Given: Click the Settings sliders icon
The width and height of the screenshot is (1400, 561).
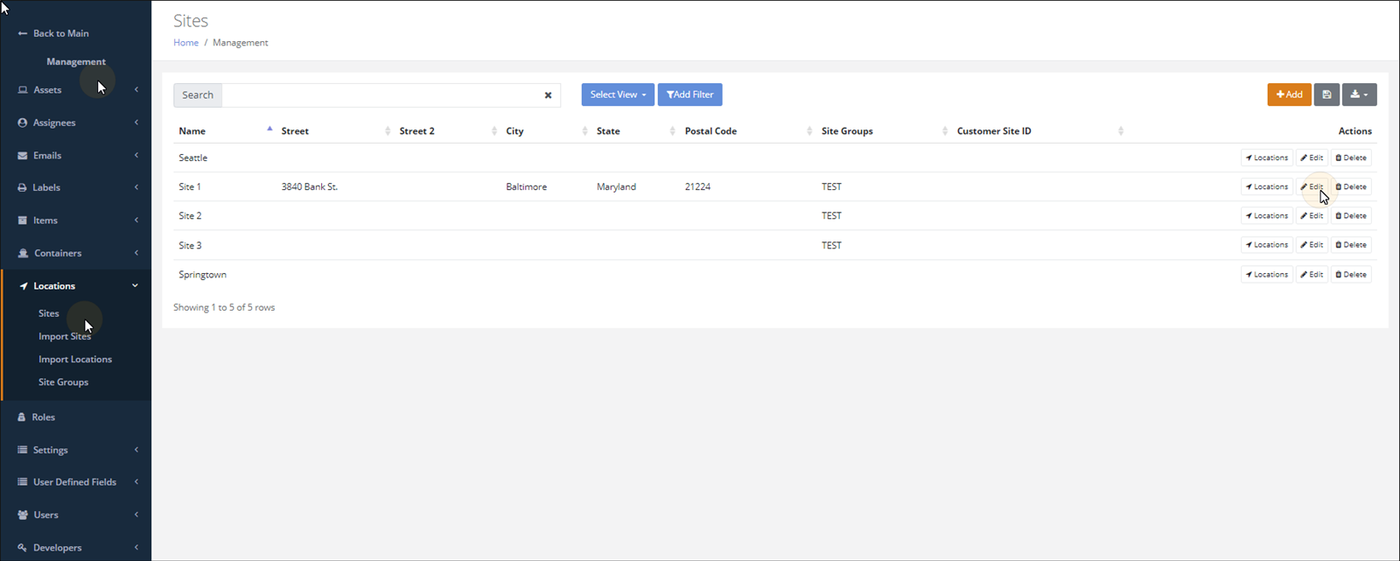Looking at the screenshot, I should pos(23,450).
